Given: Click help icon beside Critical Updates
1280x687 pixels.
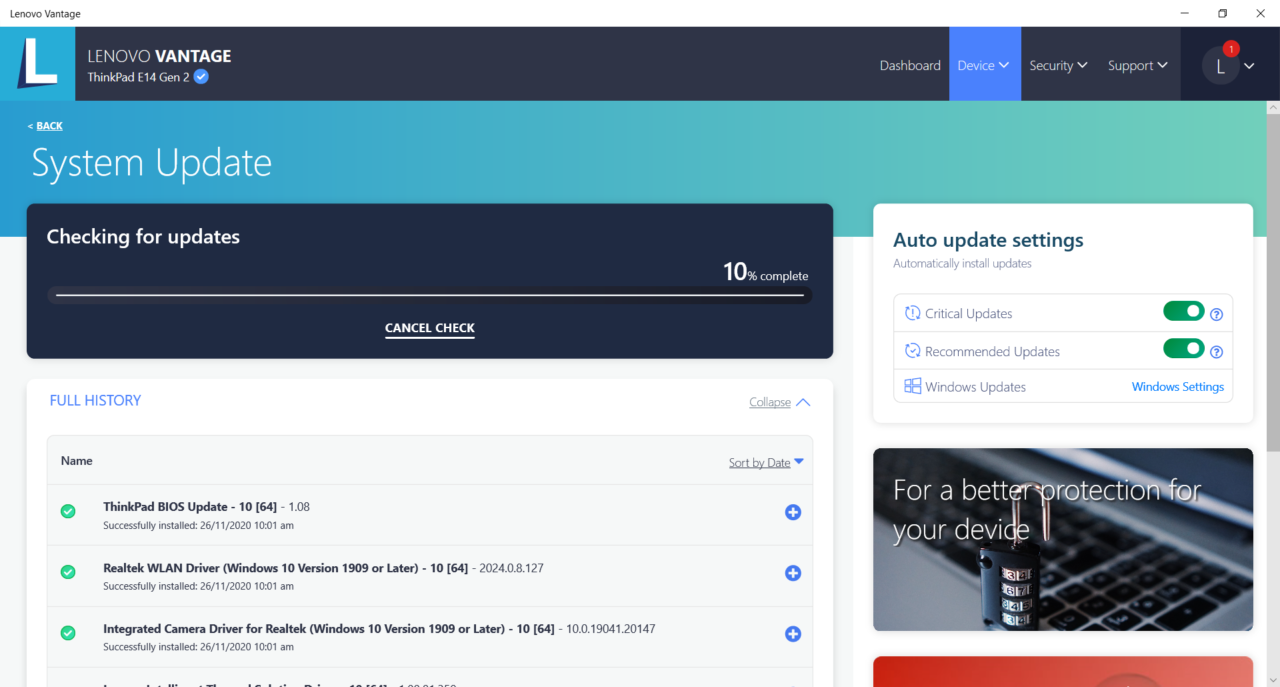Looking at the screenshot, I should (1217, 314).
